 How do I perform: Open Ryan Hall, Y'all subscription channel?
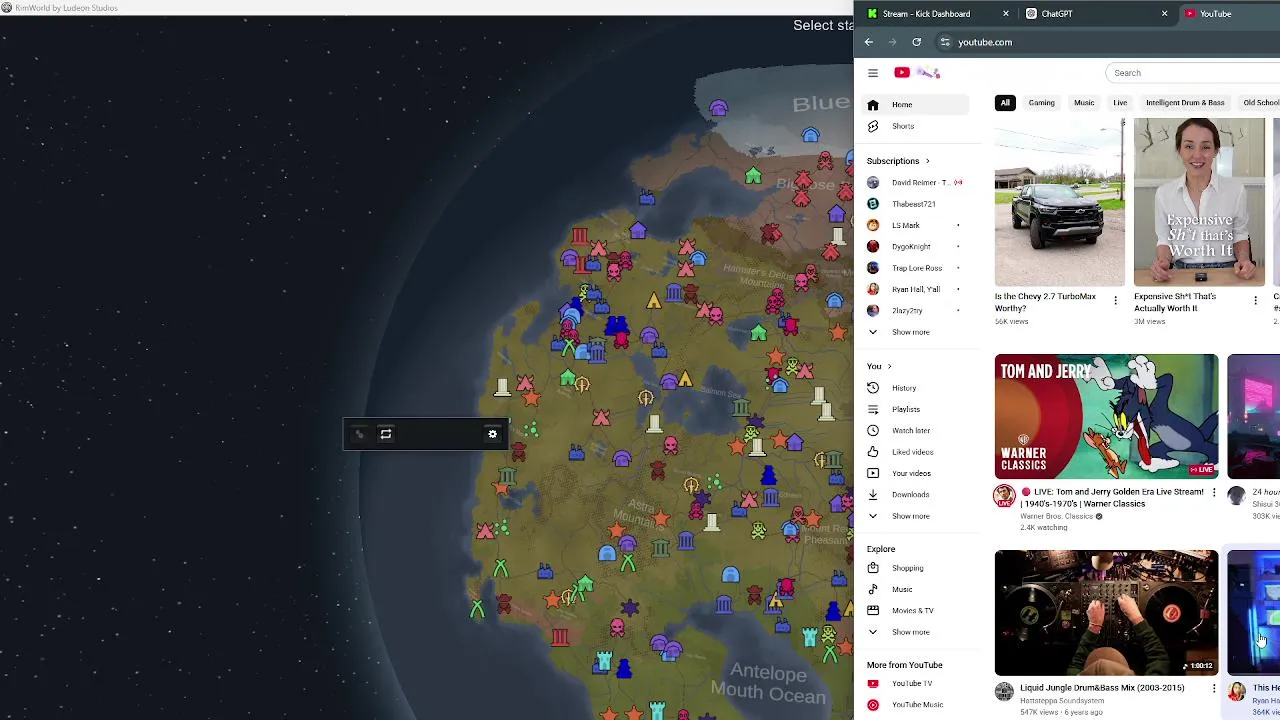pyautogui.click(x=916, y=289)
